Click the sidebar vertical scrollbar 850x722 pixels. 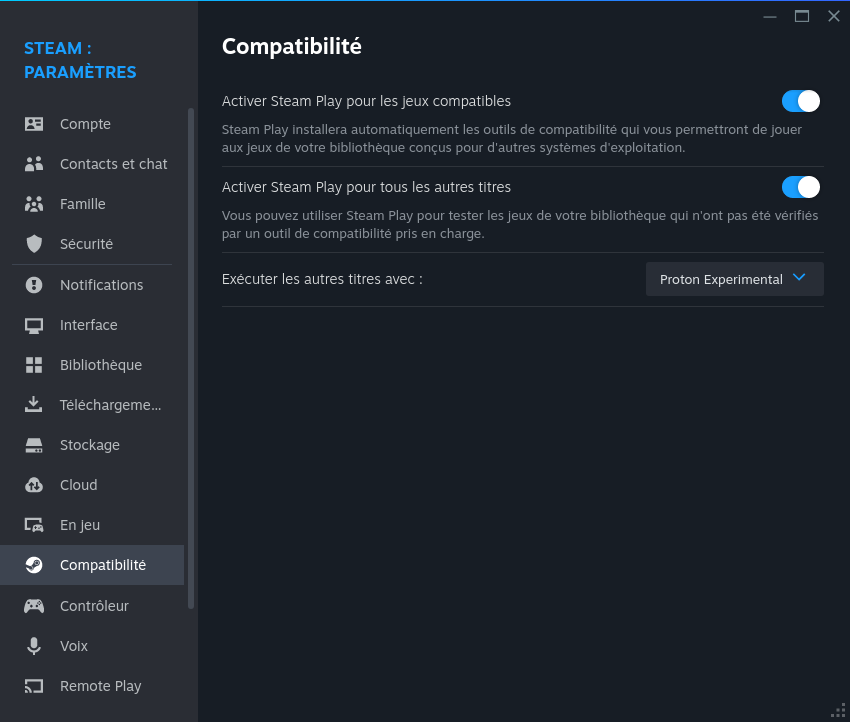click(x=191, y=358)
